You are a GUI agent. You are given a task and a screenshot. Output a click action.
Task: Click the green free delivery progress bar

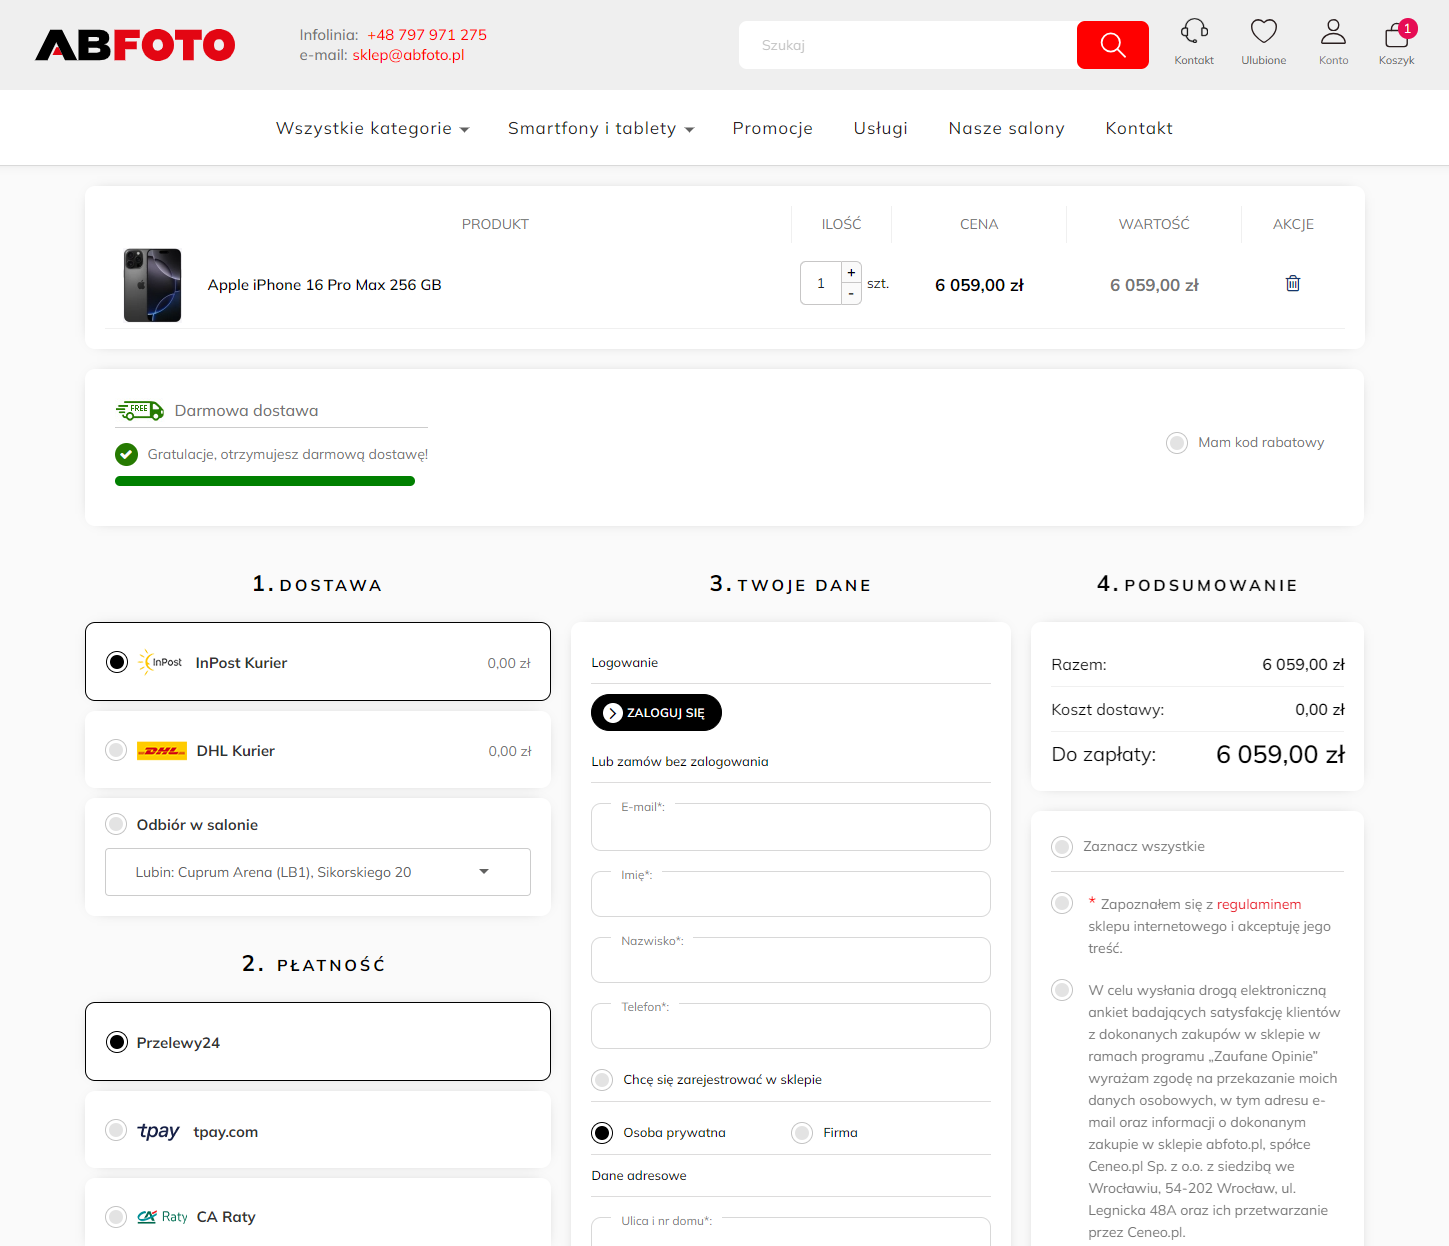pyautogui.click(x=264, y=481)
